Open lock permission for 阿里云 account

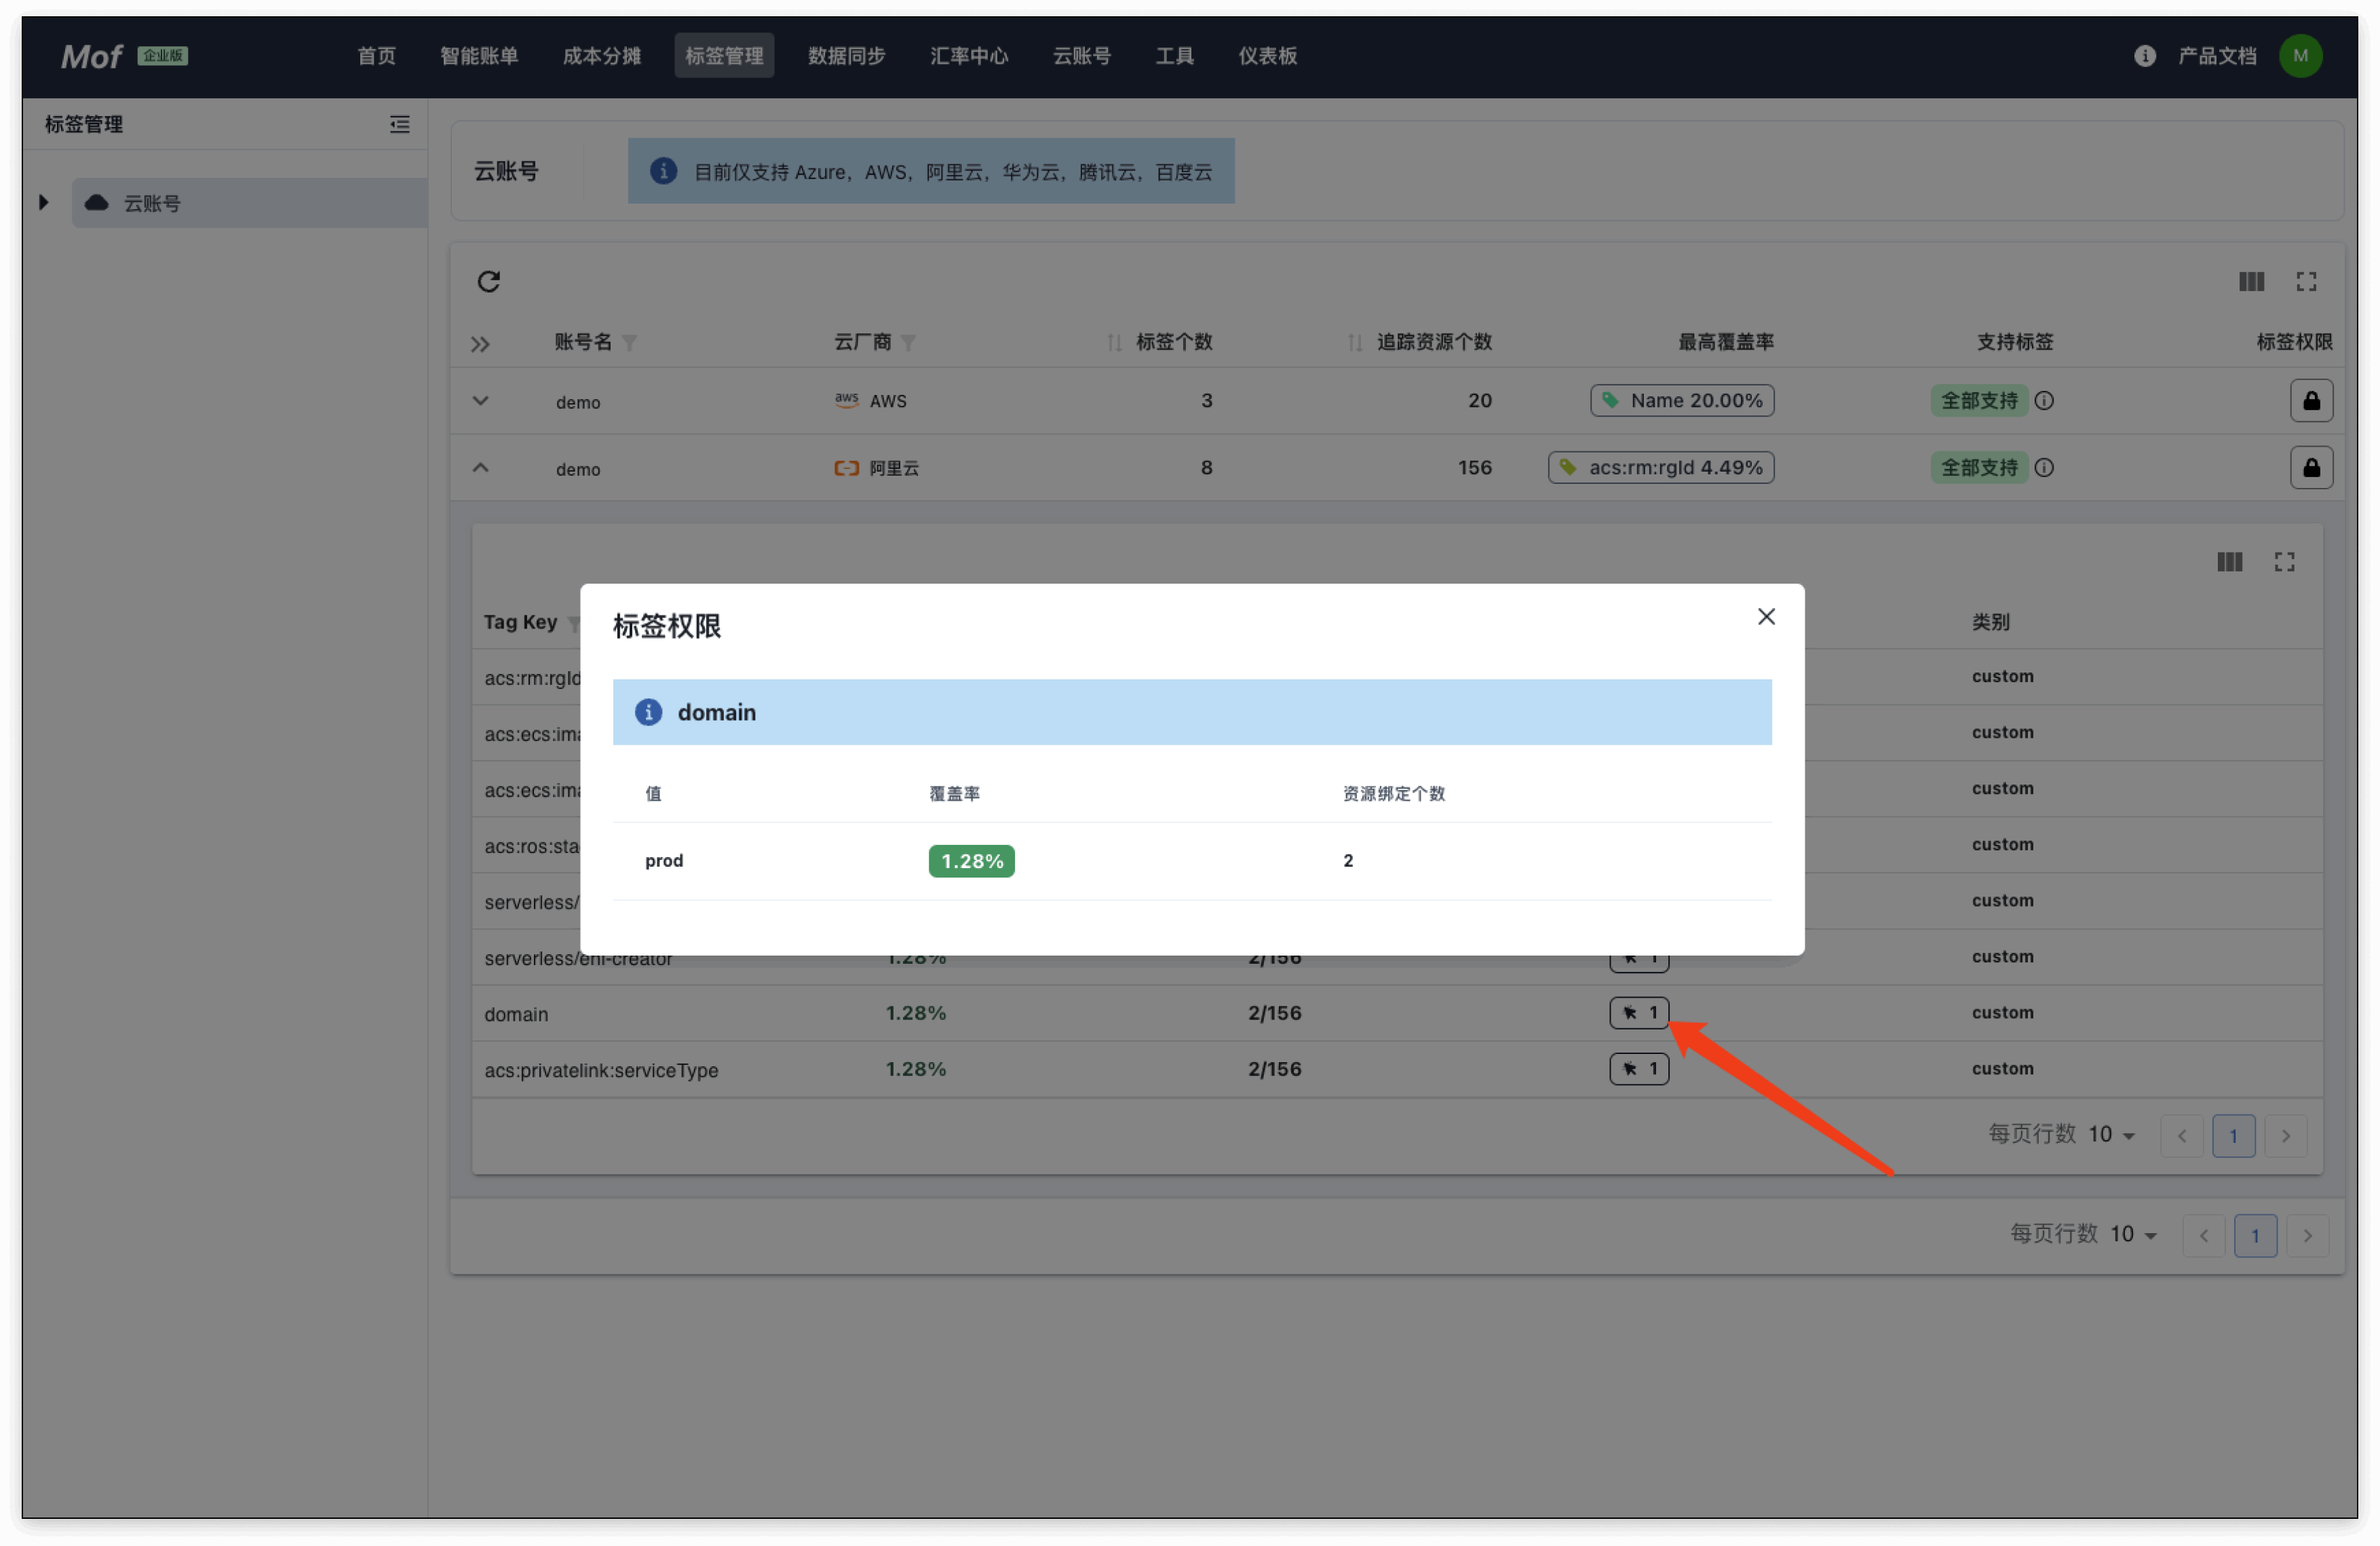[x=2311, y=468]
